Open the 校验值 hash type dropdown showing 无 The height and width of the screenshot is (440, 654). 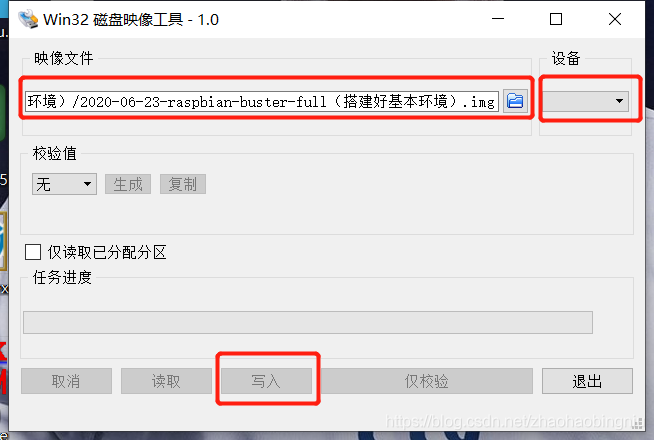point(64,184)
